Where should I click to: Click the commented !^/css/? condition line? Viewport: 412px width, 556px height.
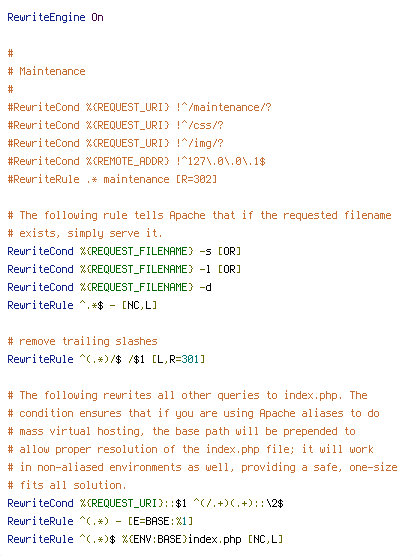[116, 125]
